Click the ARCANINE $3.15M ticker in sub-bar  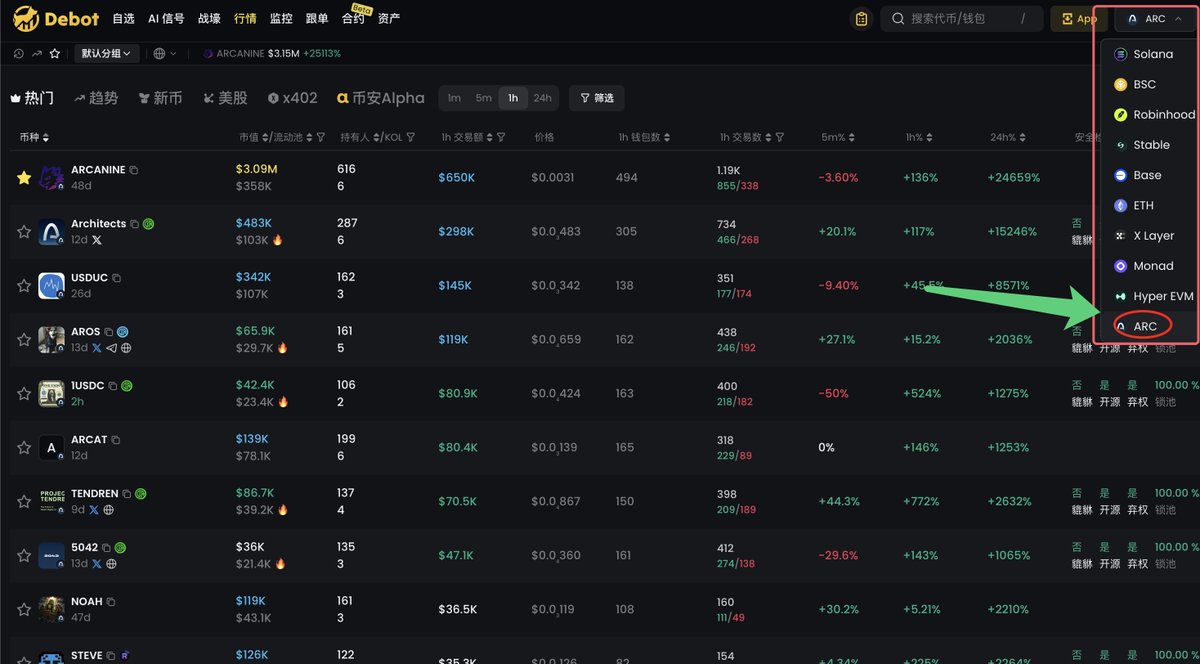(271, 54)
